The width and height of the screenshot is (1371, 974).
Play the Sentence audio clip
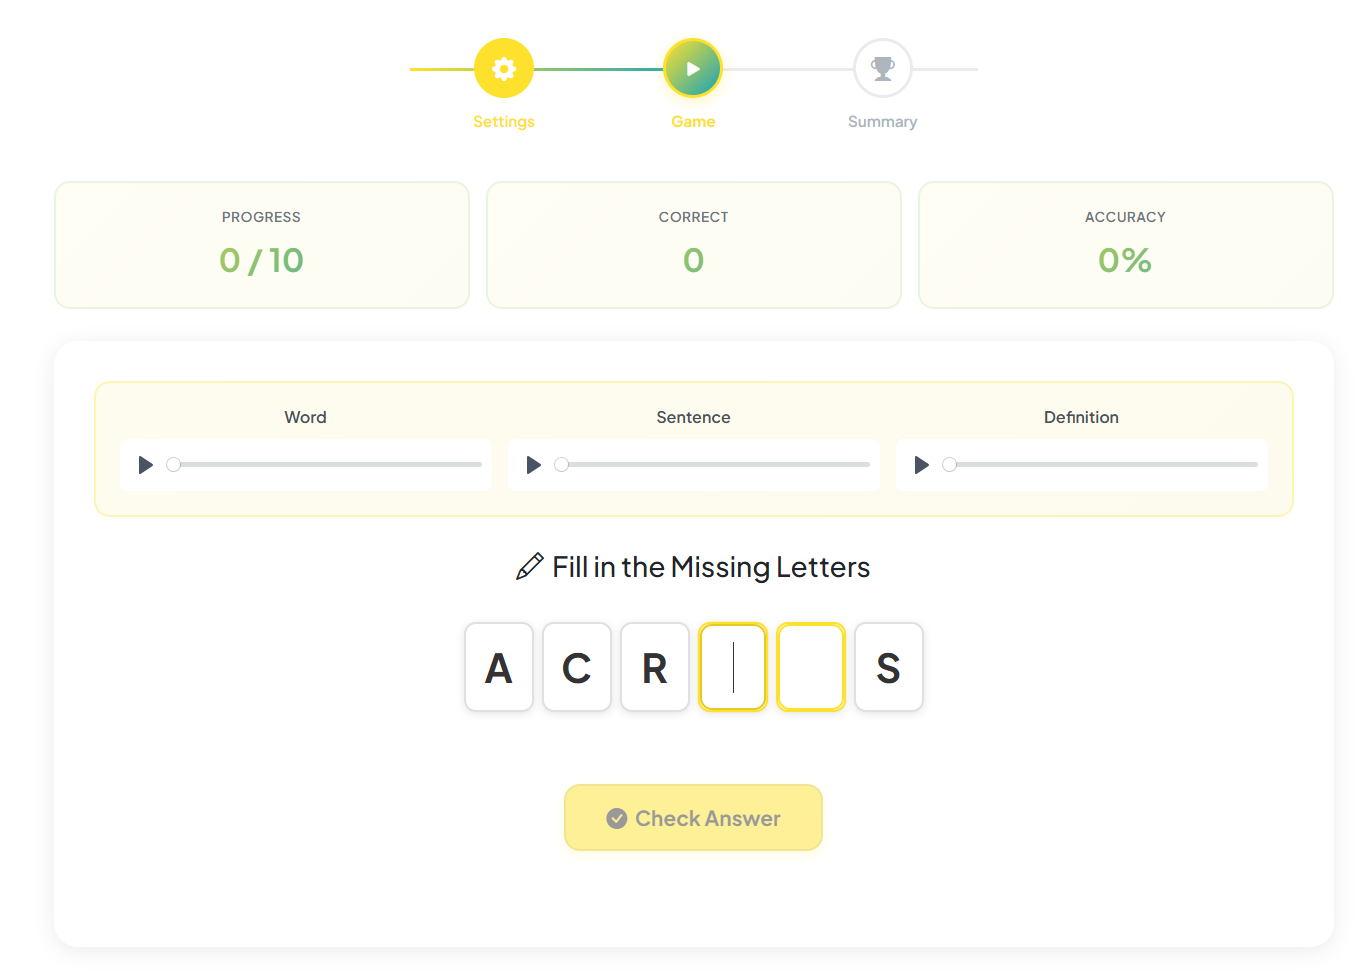(533, 464)
